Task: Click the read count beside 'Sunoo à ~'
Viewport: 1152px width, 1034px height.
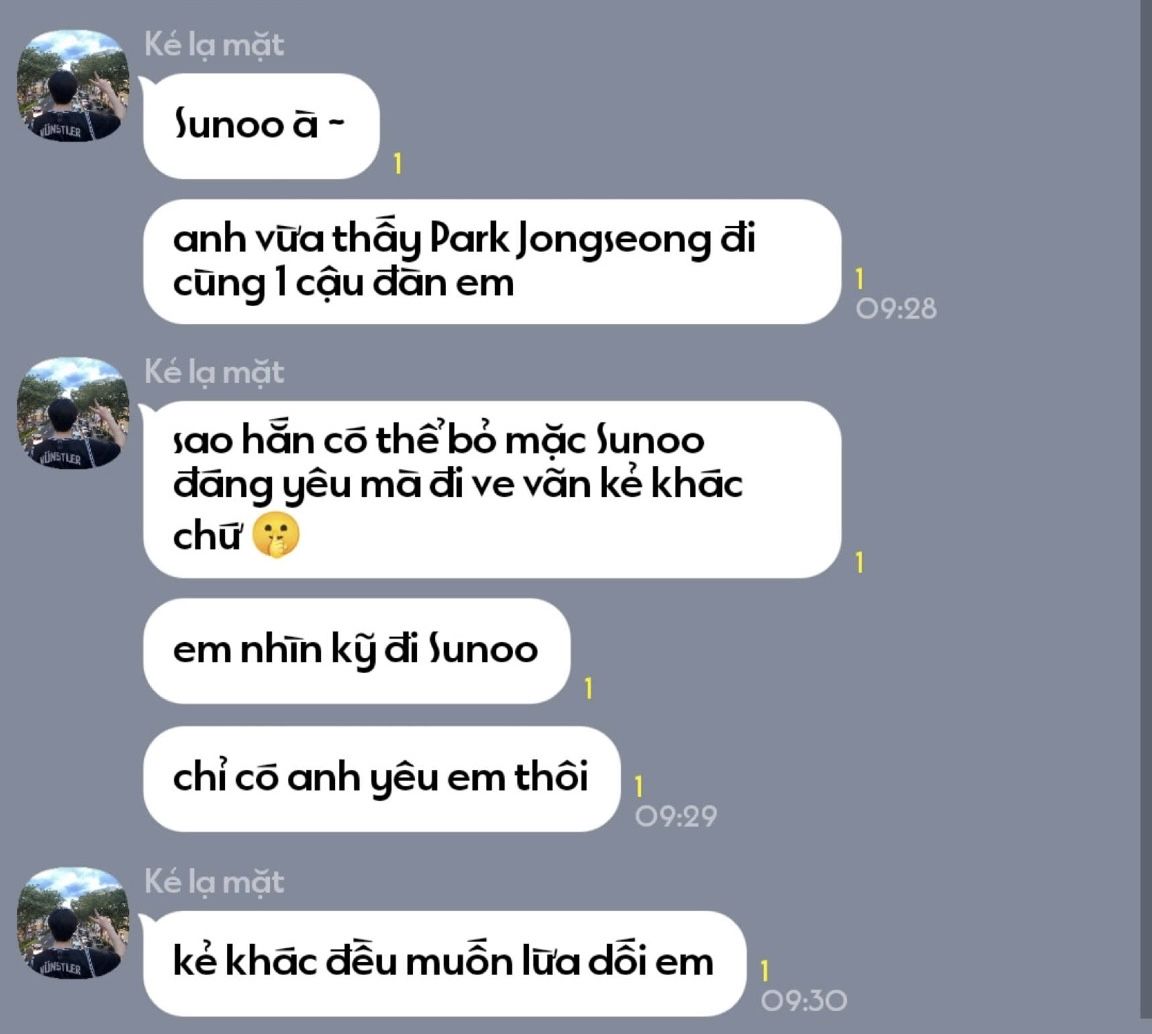Action: tap(397, 163)
